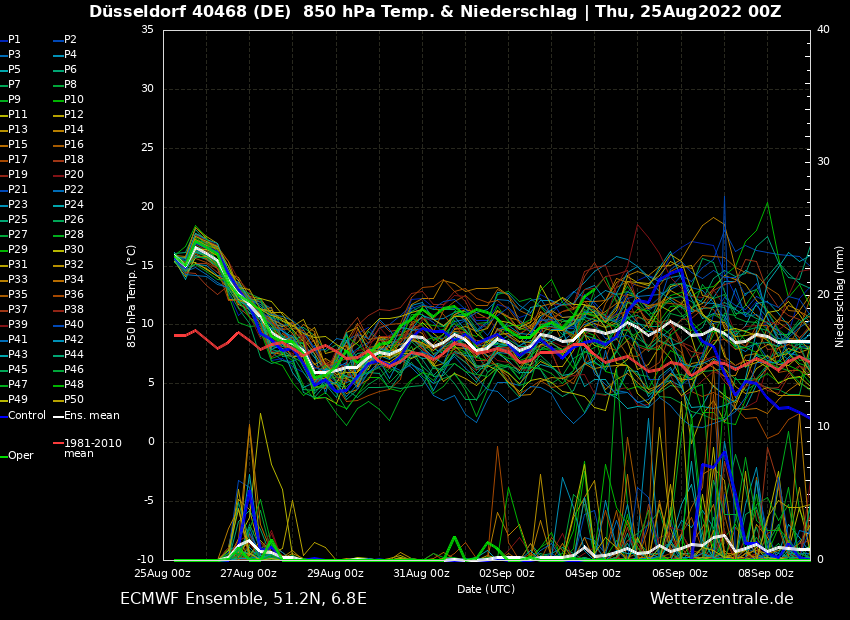Click the P18 legend label
Viewport: 850px width, 620px height.
click(x=74, y=159)
